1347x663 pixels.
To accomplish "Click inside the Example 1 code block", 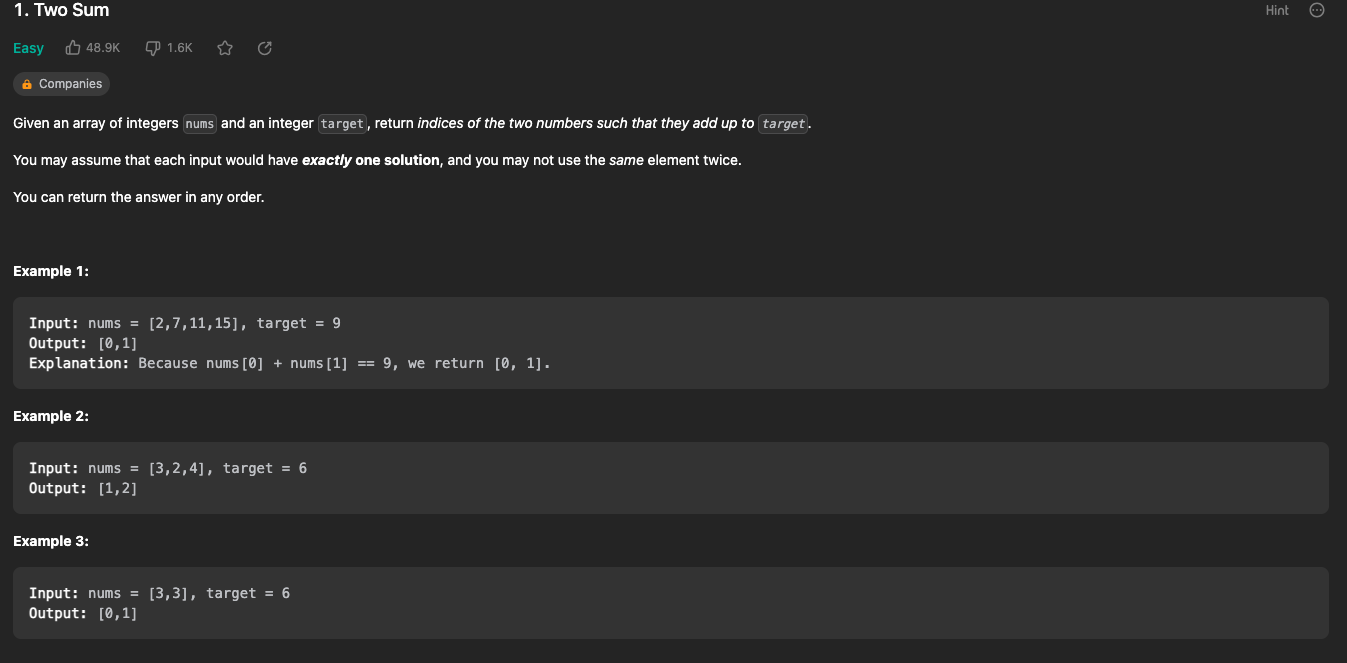I will (x=671, y=343).
